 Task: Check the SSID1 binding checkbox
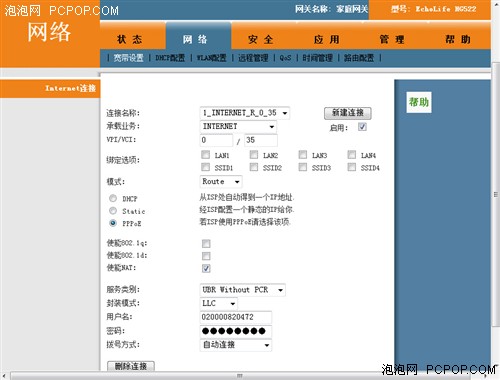pyautogui.click(x=206, y=167)
